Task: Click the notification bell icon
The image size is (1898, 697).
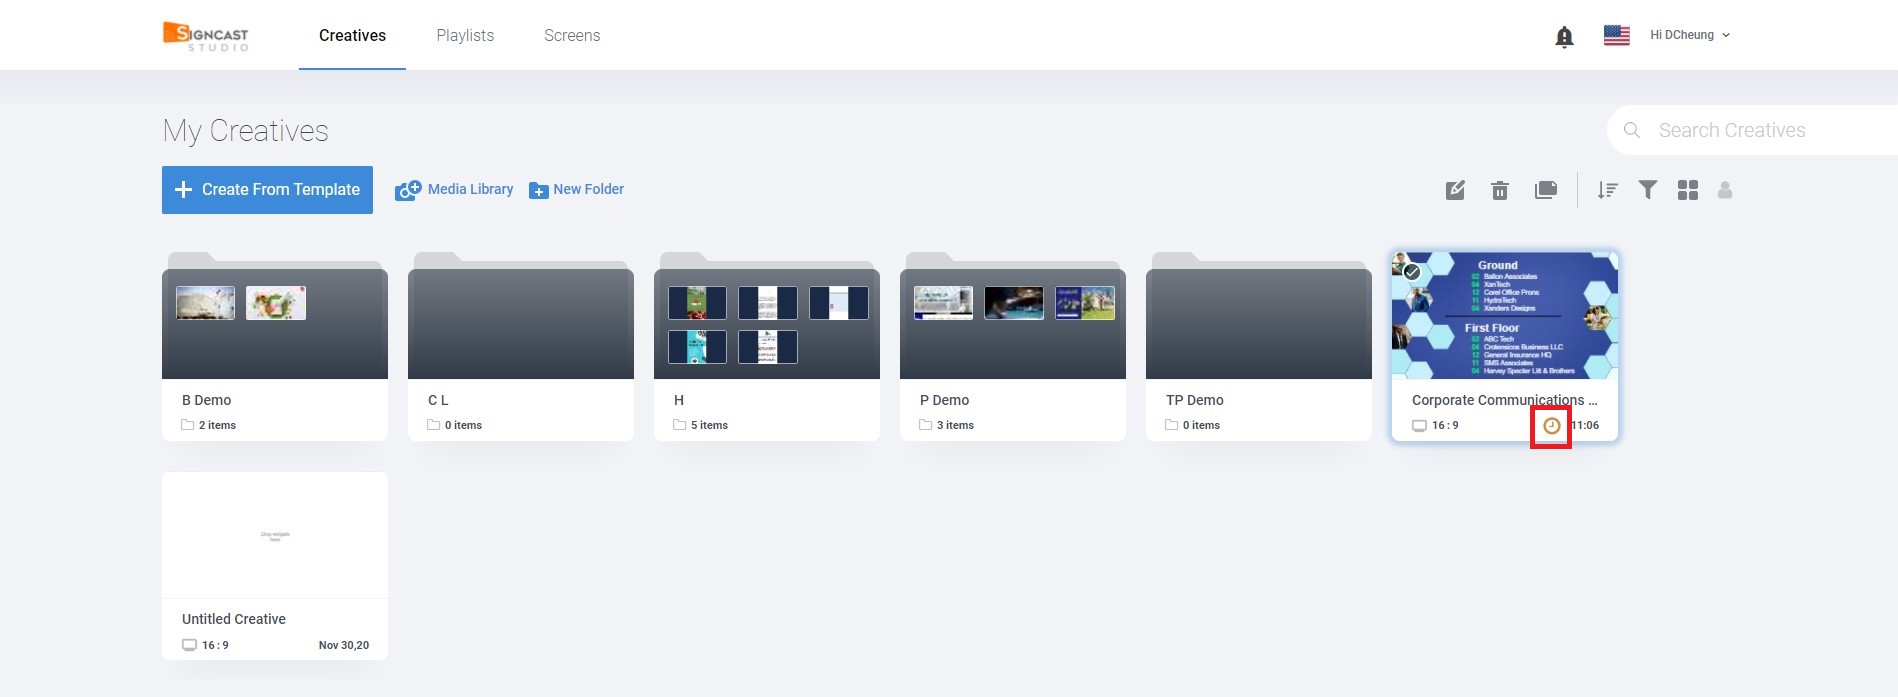Action: click(x=1564, y=37)
